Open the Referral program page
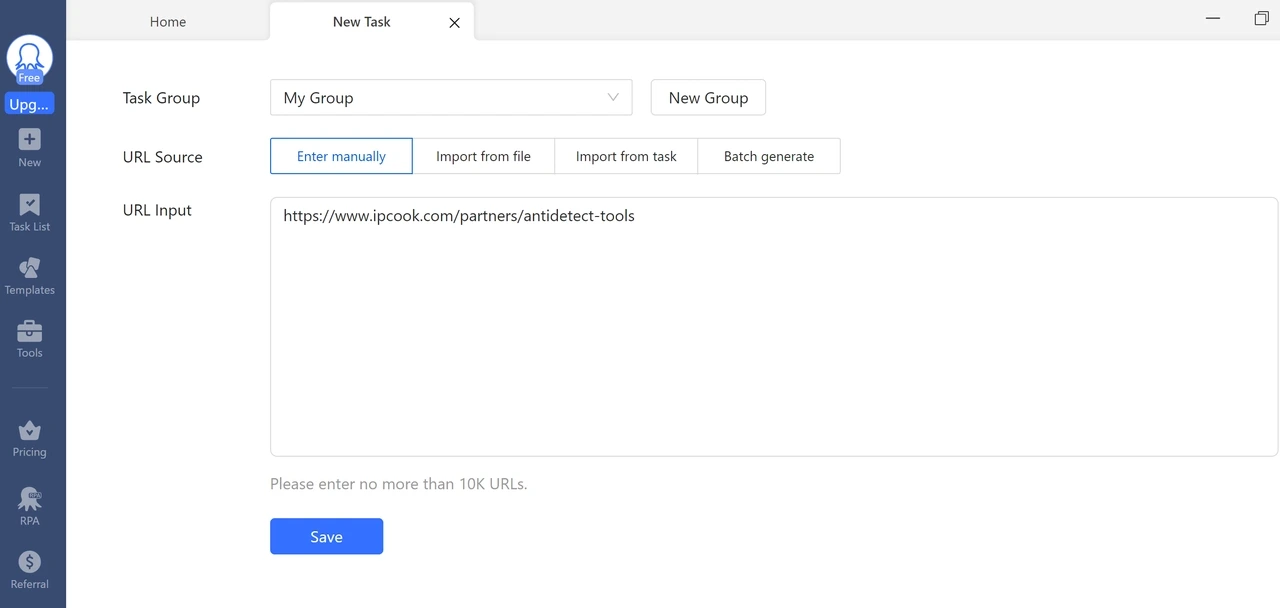 click(29, 565)
